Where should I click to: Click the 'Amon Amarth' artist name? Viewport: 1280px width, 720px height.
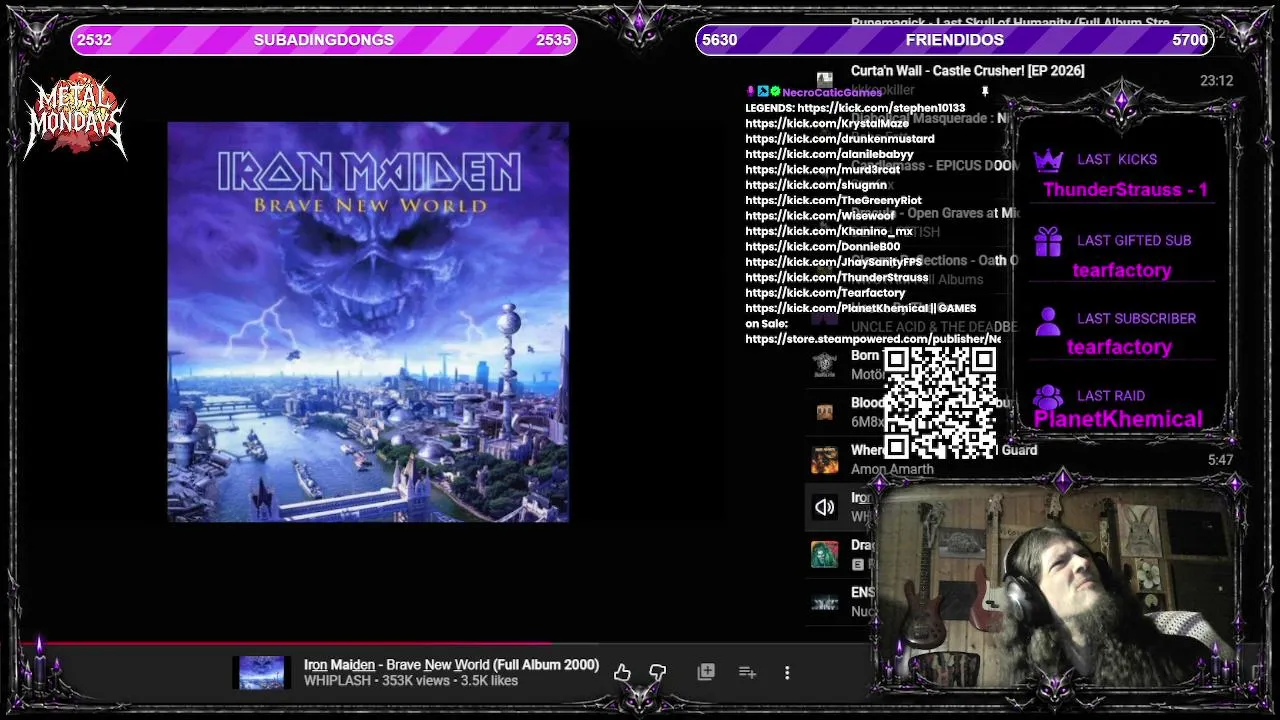tap(892, 469)
